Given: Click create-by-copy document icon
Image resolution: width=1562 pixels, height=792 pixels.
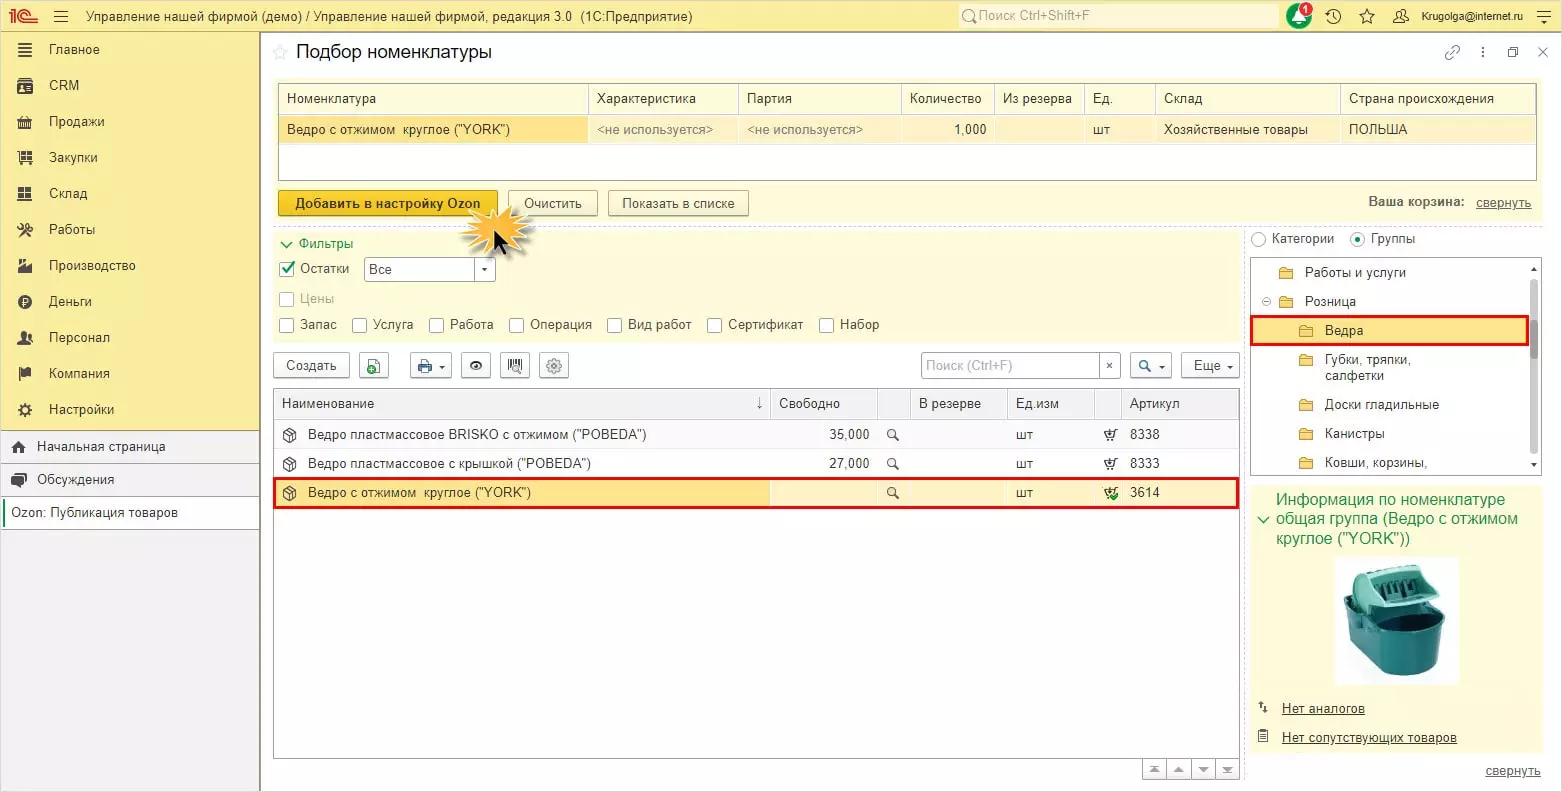Looking at the screenshot, I should [x=372, y=366].
